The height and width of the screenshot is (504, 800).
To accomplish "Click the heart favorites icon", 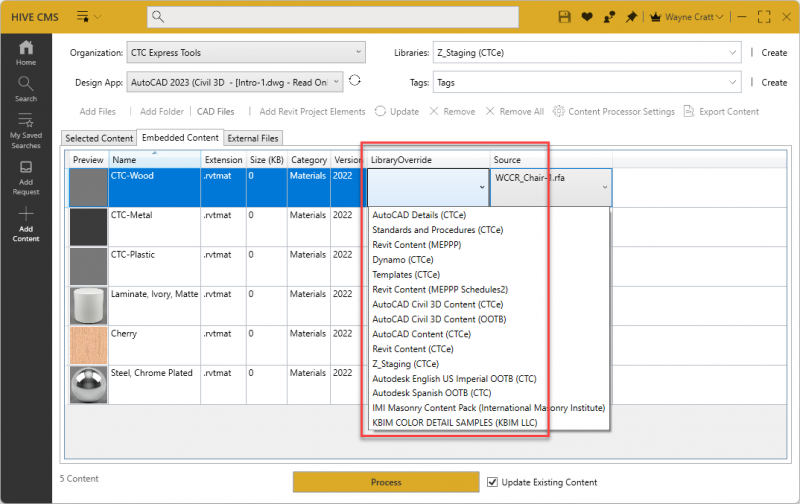I will [x=587, y=17].
